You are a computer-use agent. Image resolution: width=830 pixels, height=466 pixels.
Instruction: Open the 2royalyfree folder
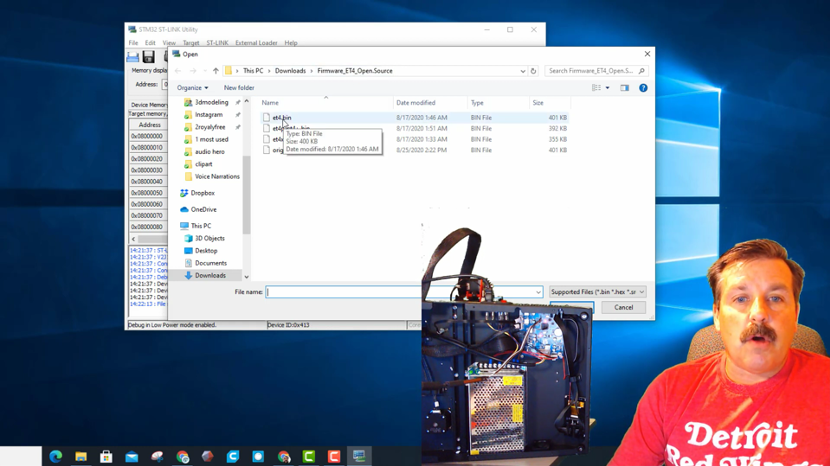click(x=210, y=127)
